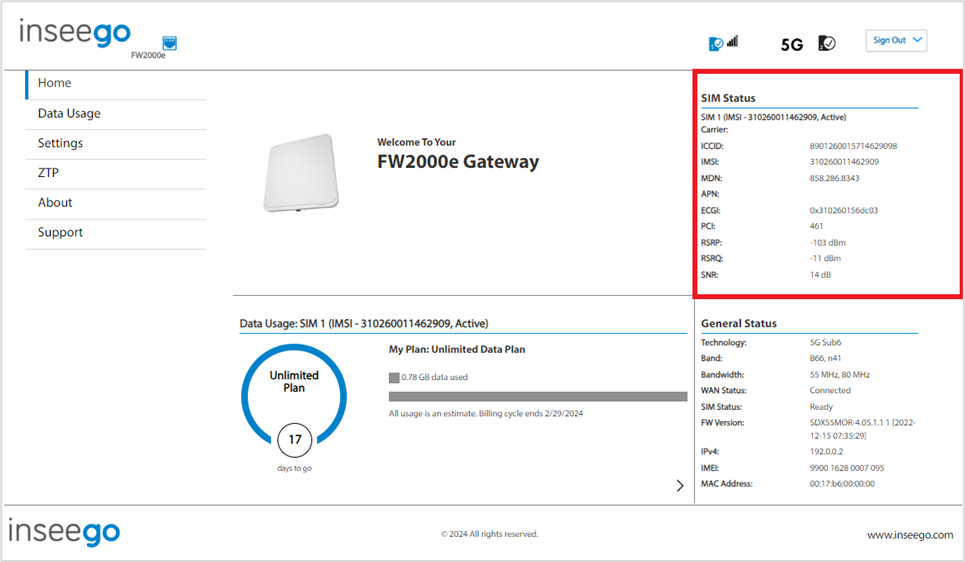Click the FW Version value SDX55MOR-4.05.1.1
The height and width of the screenshot is (562, 965).
pos(862,429)
